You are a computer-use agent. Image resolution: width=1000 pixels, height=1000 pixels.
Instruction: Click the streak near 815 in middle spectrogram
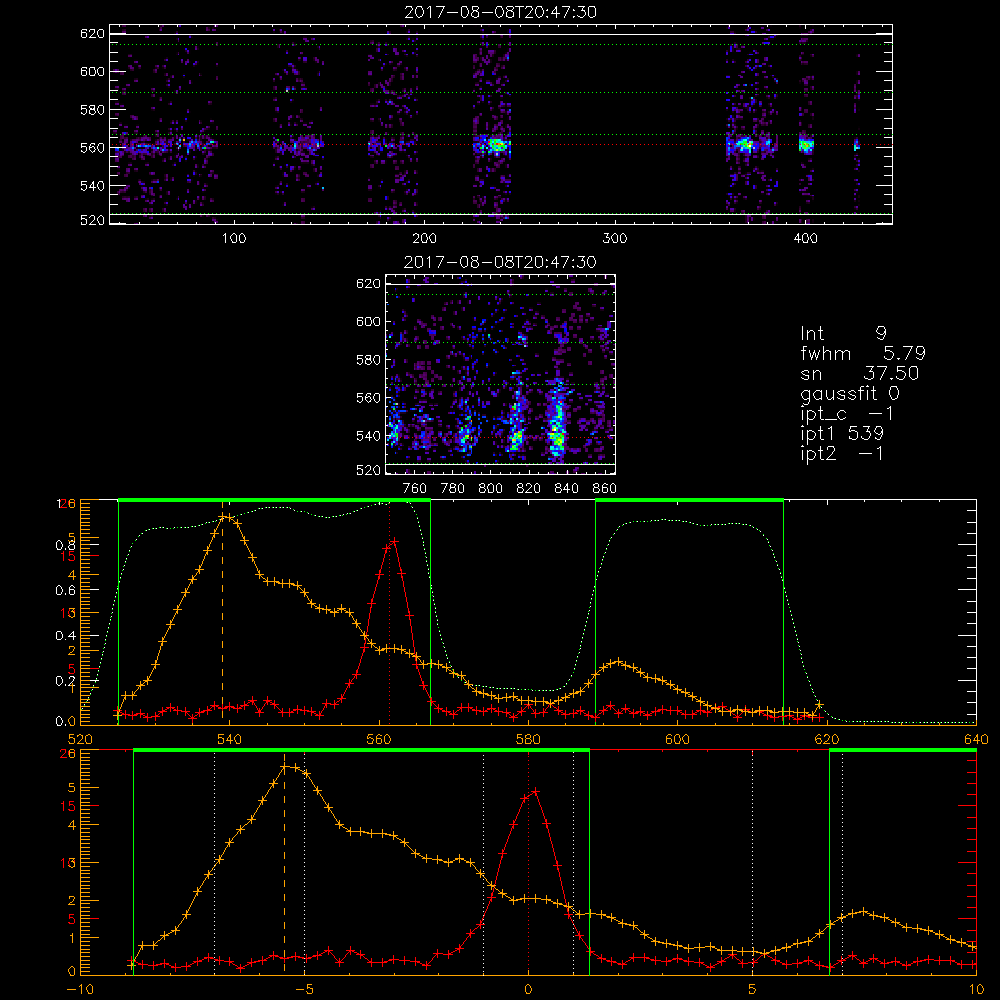click(517, 424)
